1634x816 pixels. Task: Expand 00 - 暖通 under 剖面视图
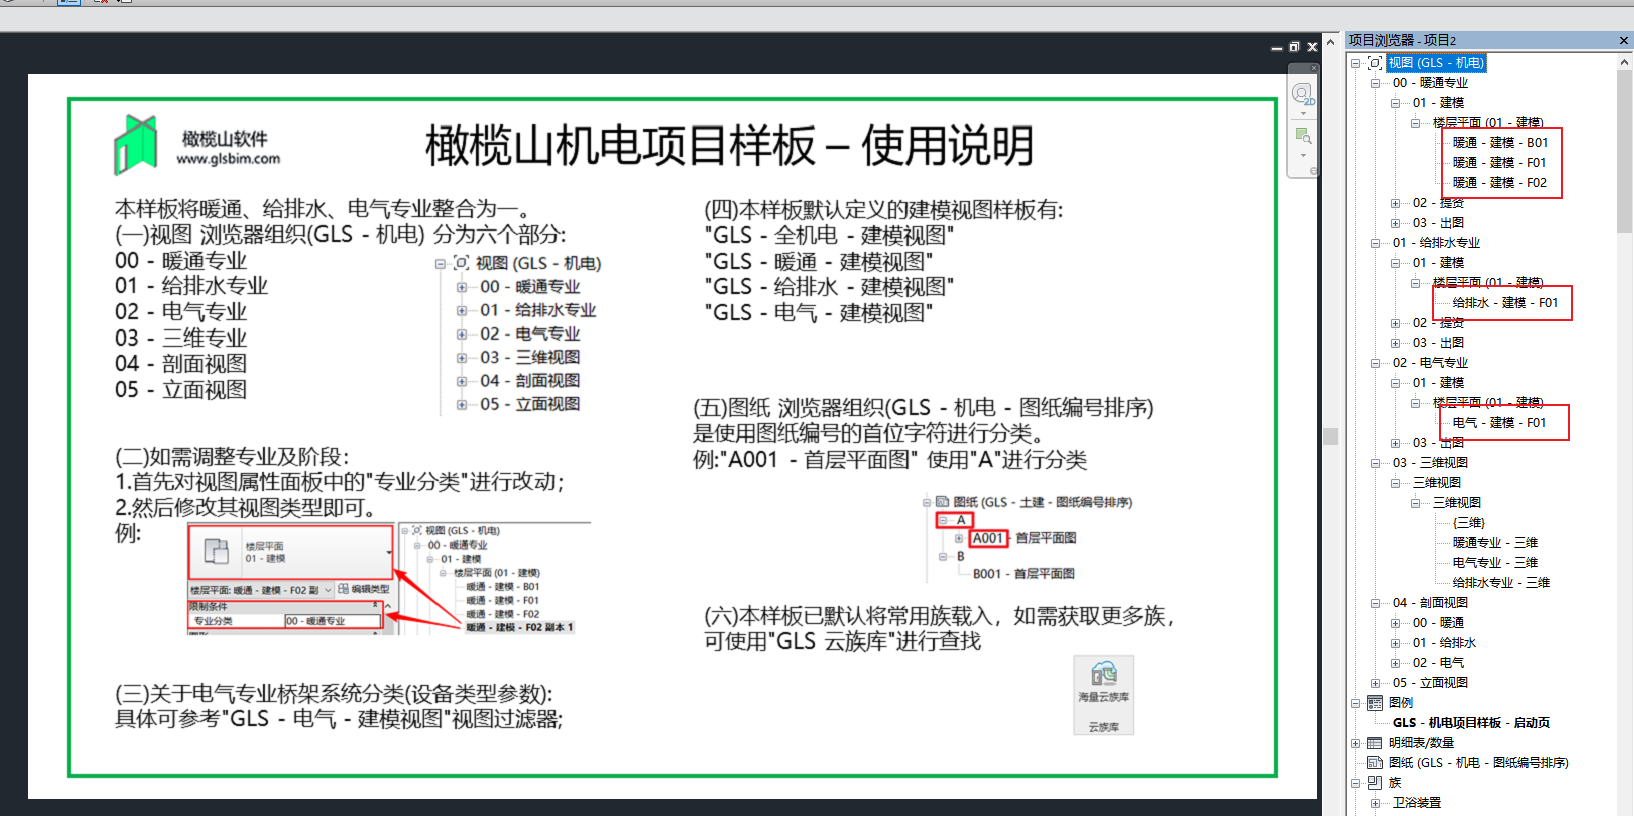tap(1396, 623)
